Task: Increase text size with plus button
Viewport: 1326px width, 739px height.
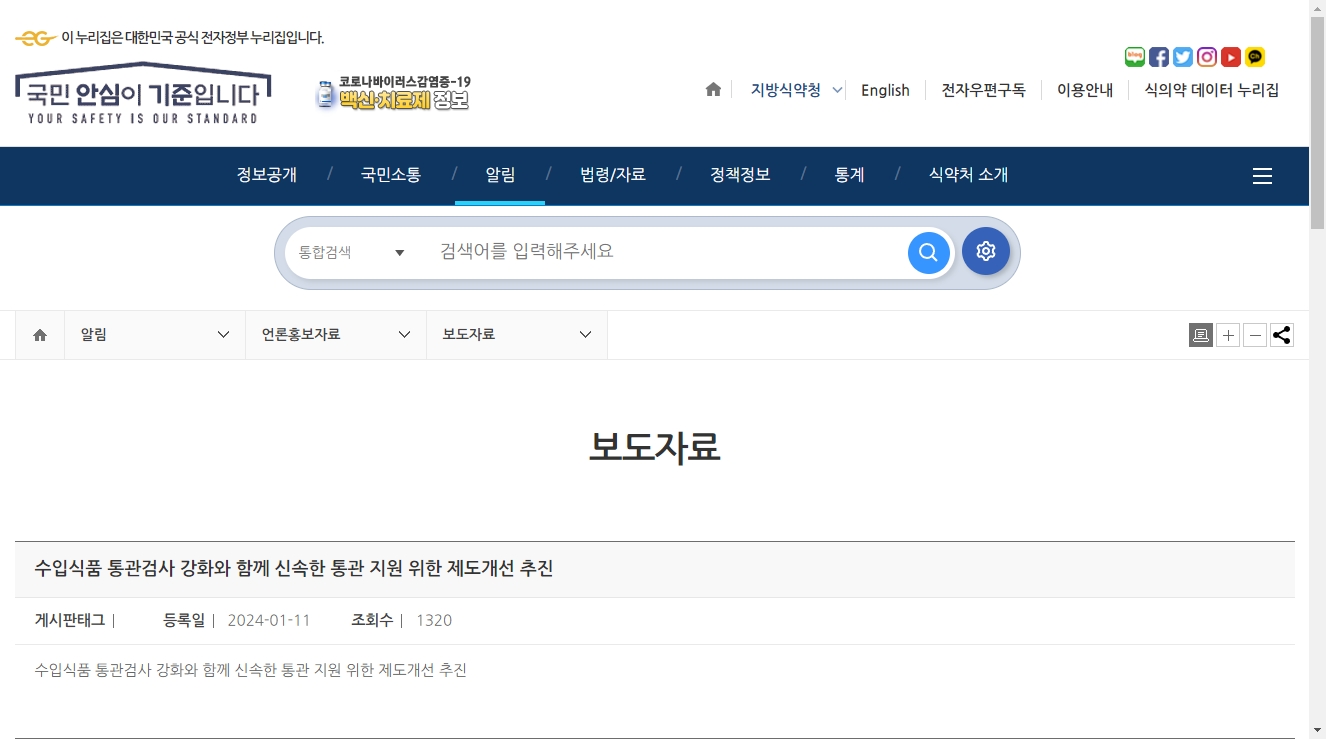Action: 1228,335
